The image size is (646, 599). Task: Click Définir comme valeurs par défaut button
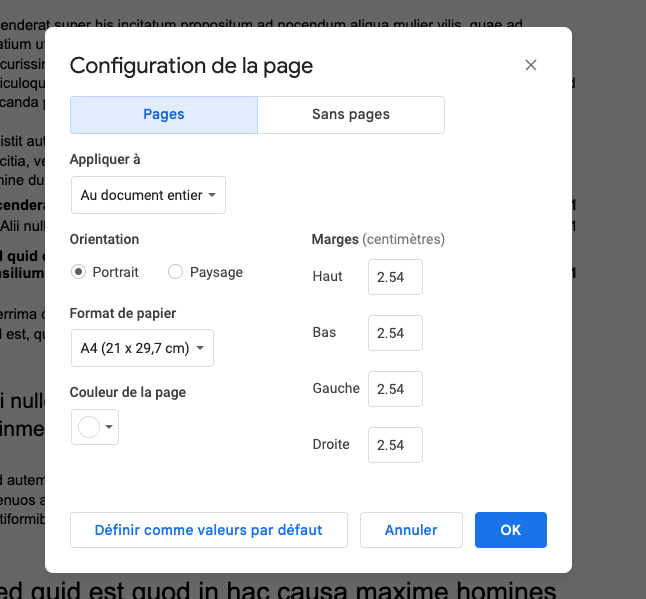click(209, 530)
